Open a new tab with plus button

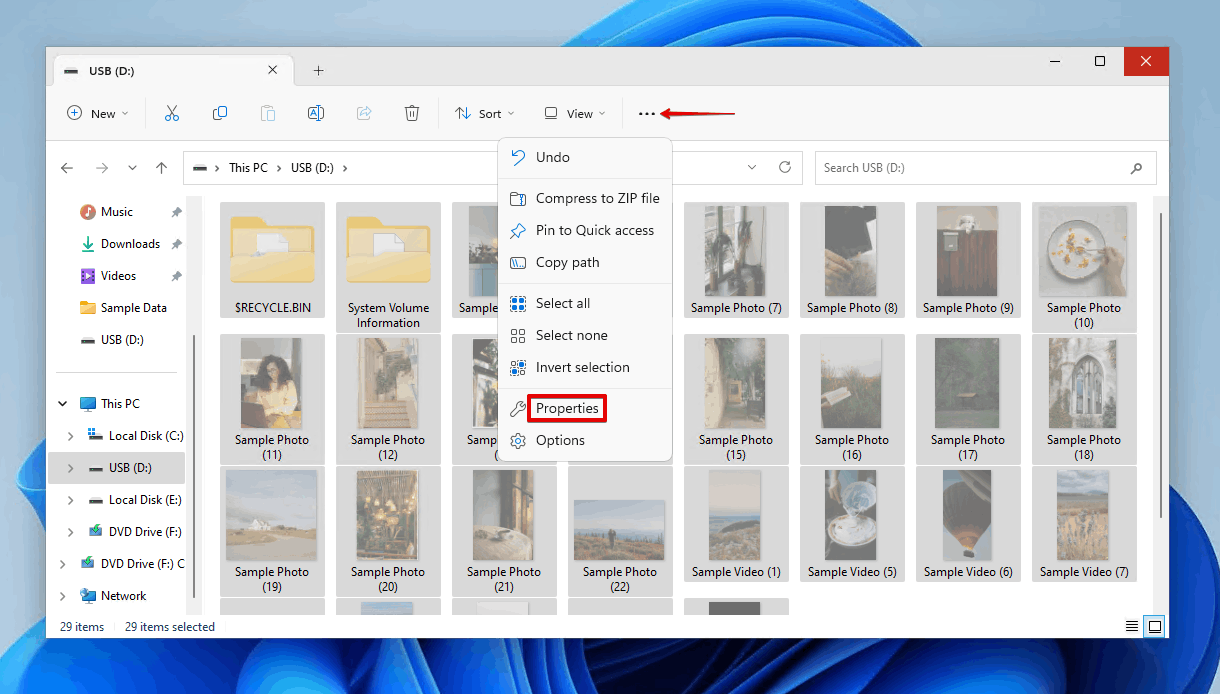point(319,71)
